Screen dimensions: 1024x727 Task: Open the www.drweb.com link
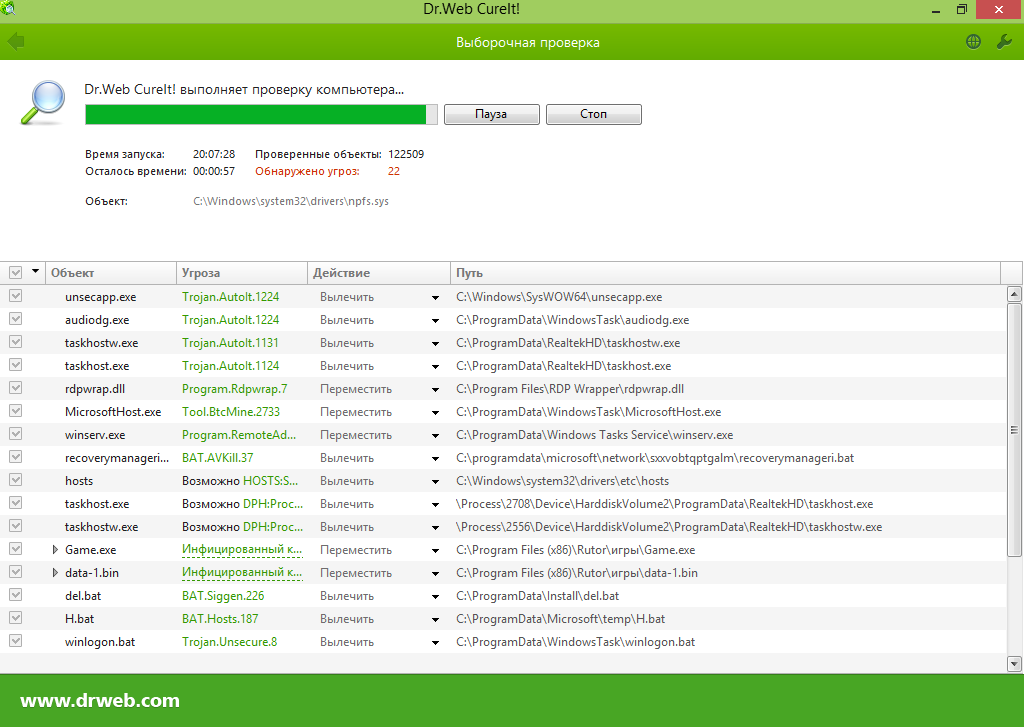coord(100,700)
